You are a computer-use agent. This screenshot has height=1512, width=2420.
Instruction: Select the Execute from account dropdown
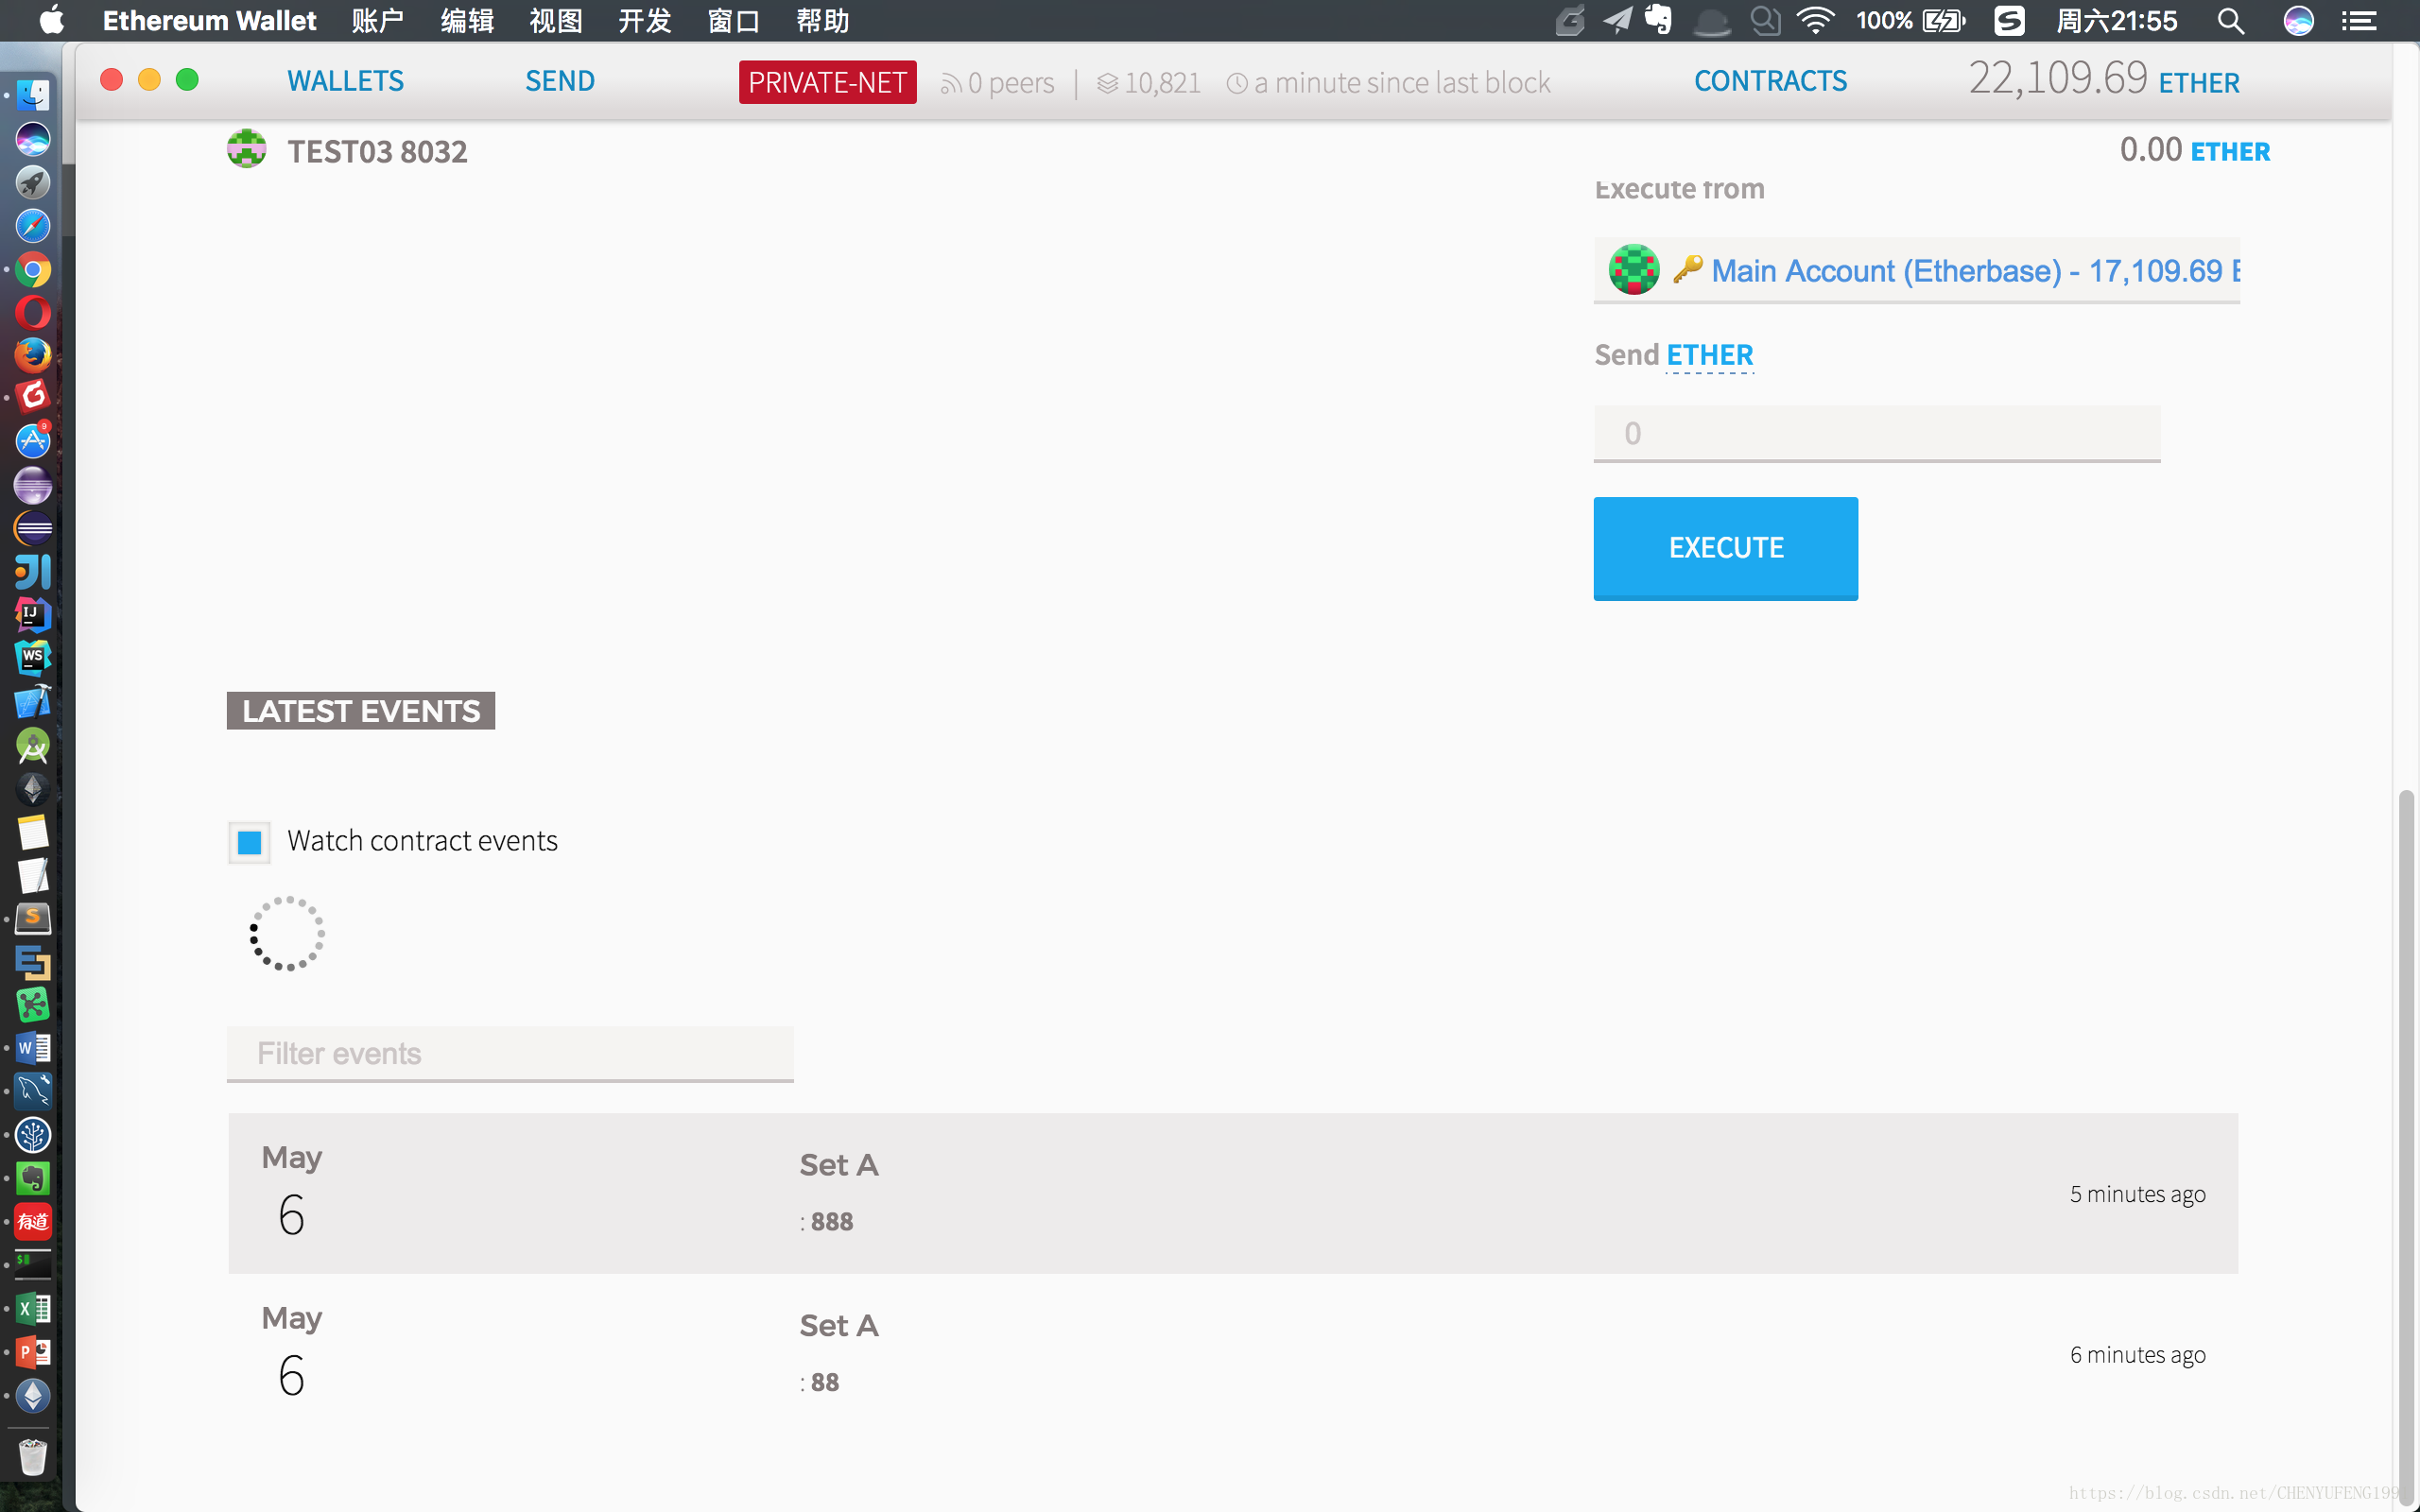[x=1916, y=270]
